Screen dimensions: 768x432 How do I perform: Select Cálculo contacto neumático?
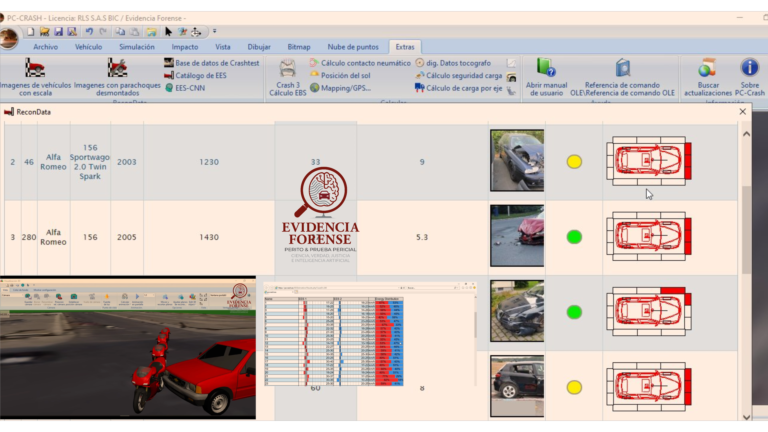coord(365,63)
